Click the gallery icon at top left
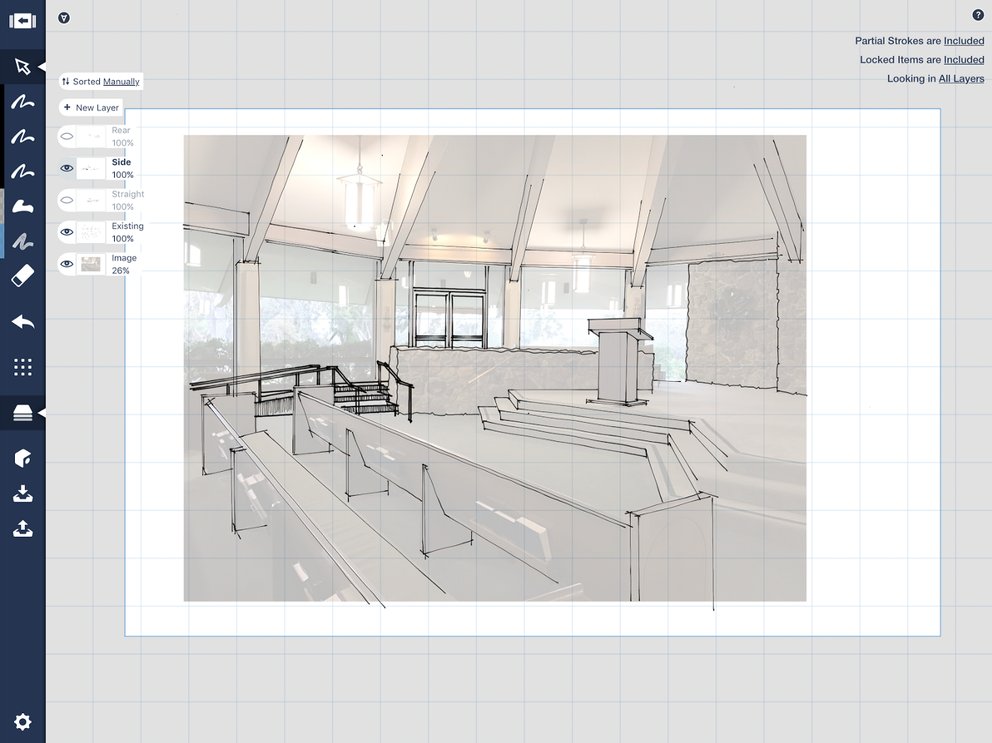The height and width of the screenshot is (743, 992). pyautogui.click(x=22, y=18)
